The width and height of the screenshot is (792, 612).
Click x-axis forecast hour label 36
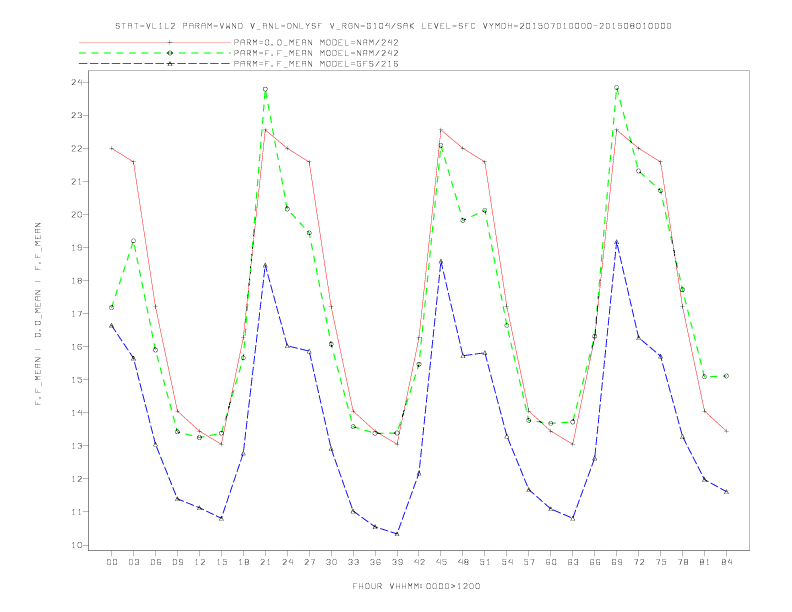[x=375, y=562]
